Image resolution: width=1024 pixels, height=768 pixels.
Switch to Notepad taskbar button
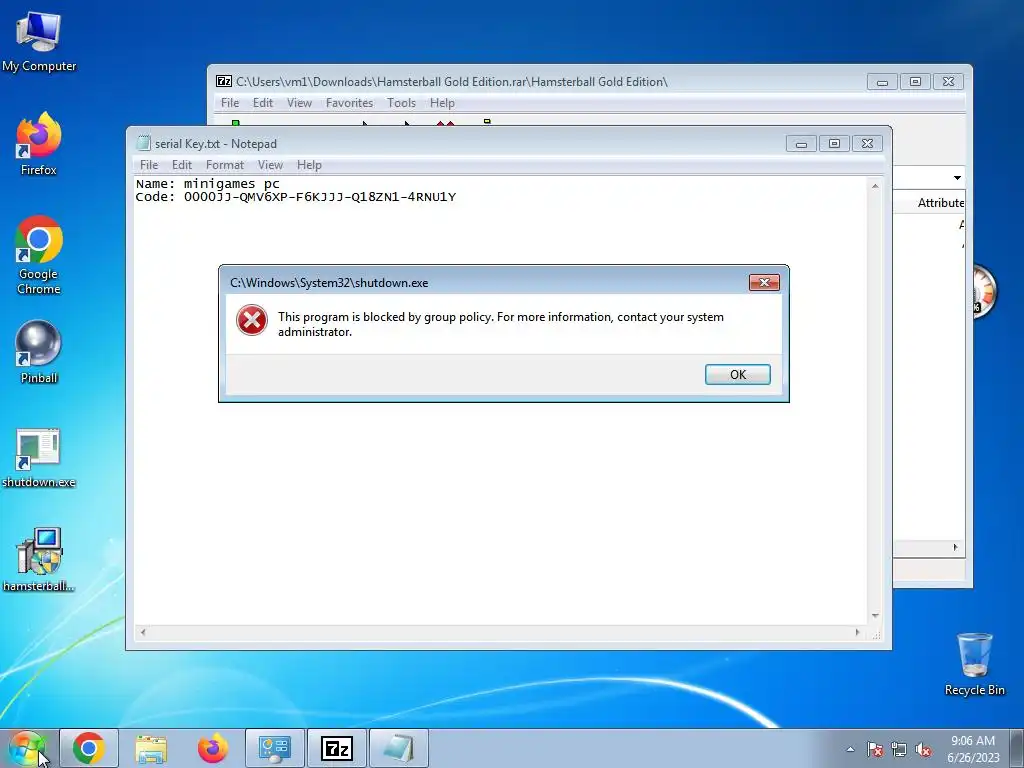399,748
